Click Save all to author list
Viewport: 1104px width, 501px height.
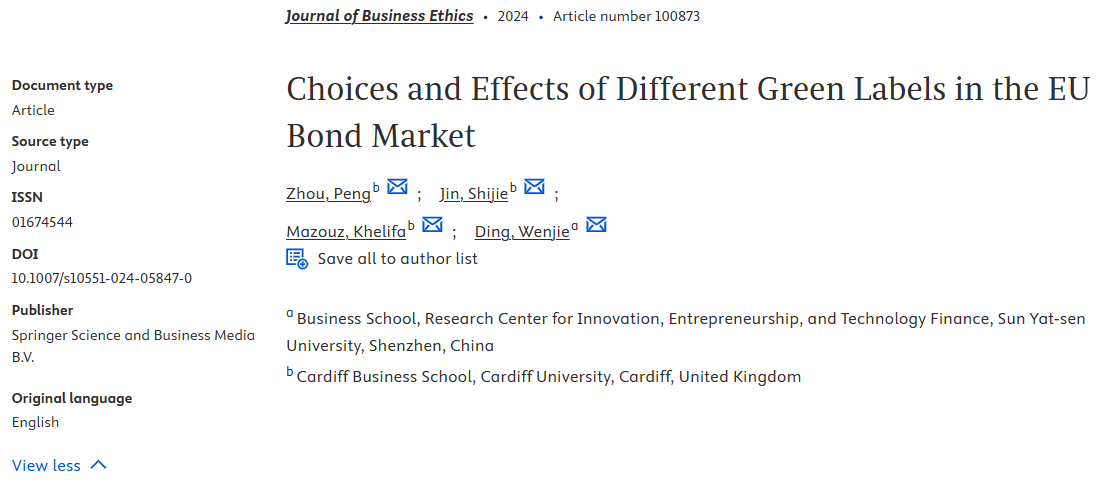pyautogui.click(x=397, y=258)
